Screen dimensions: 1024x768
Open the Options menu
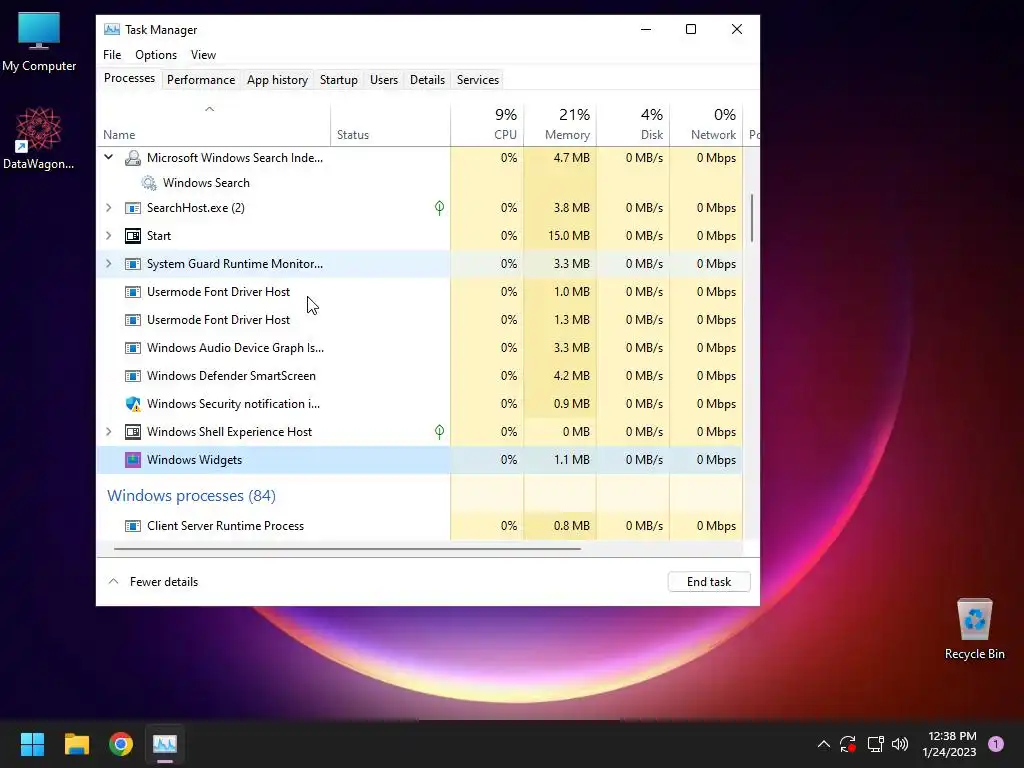click(156, 55)
